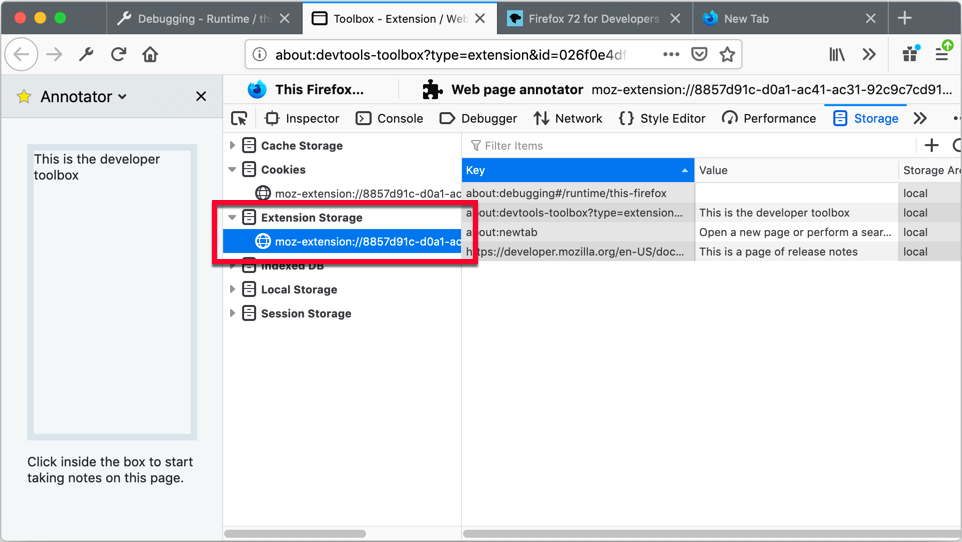Go back using the browser back arrow

[x=21, y=55]
